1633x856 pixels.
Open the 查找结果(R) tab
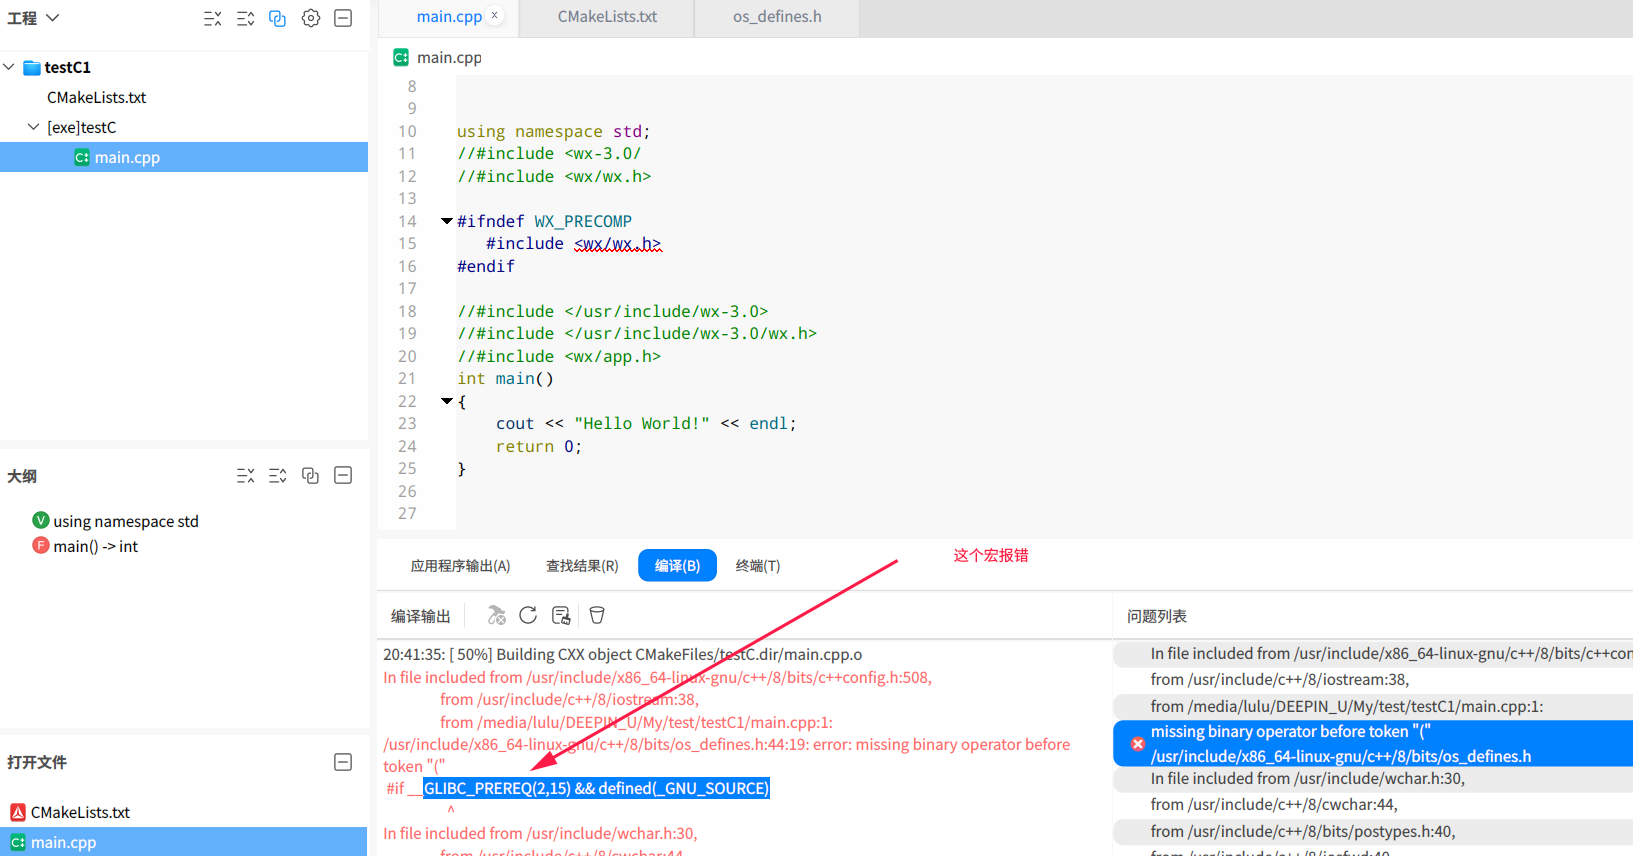[x=582, y=566]
